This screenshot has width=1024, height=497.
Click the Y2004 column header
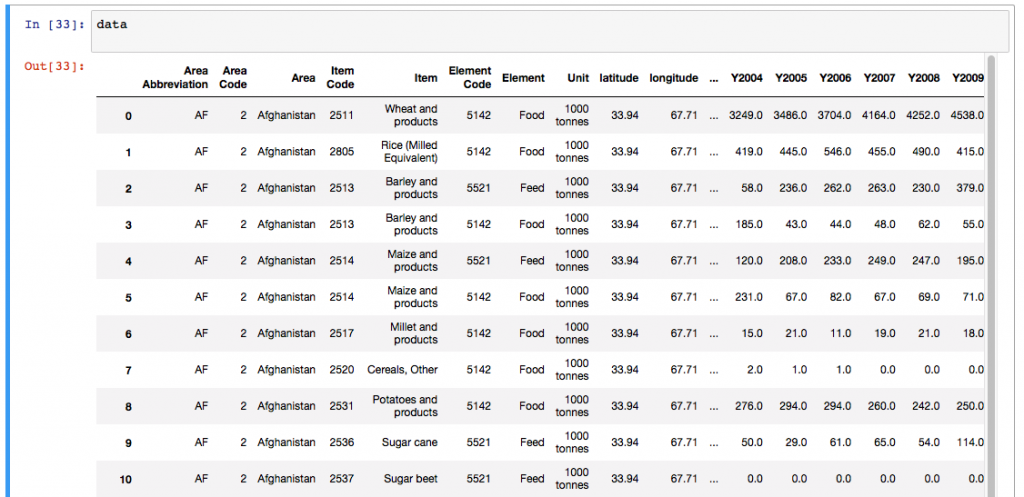click(746, 78)
